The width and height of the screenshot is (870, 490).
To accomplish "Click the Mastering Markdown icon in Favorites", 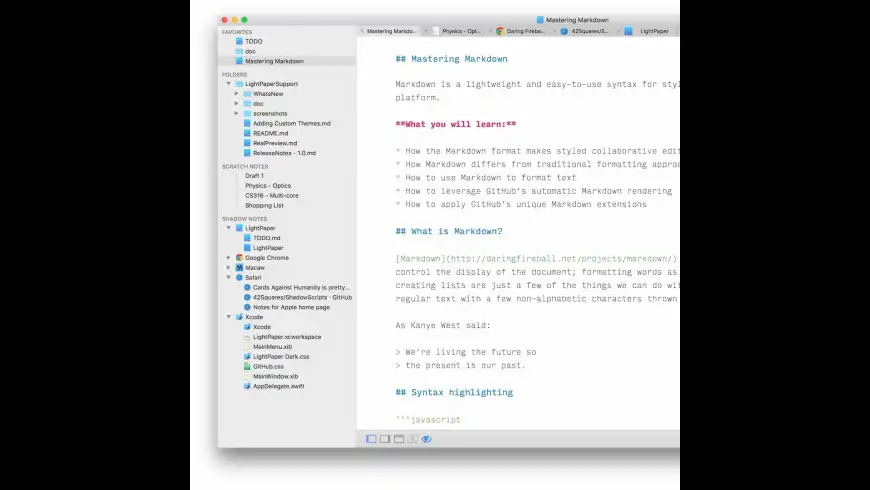I will tap(239, 61).
